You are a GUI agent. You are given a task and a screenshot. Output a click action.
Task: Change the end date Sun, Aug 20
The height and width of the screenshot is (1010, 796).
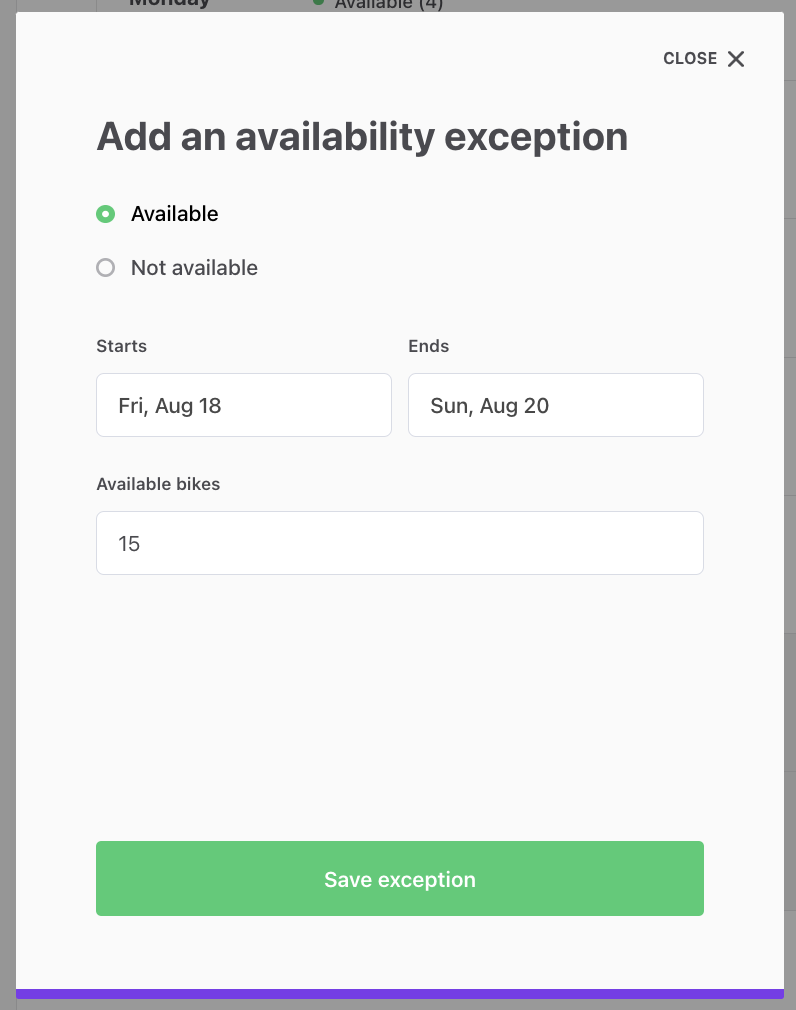tap(555, 405)
